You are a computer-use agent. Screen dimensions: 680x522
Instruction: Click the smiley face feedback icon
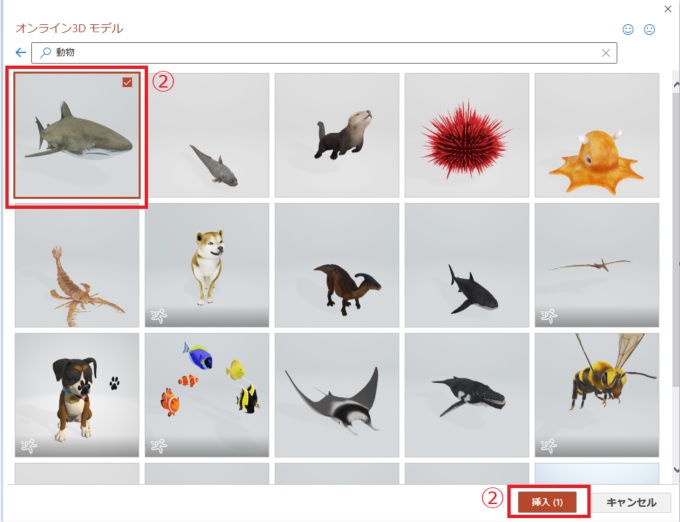coord(628,29)
